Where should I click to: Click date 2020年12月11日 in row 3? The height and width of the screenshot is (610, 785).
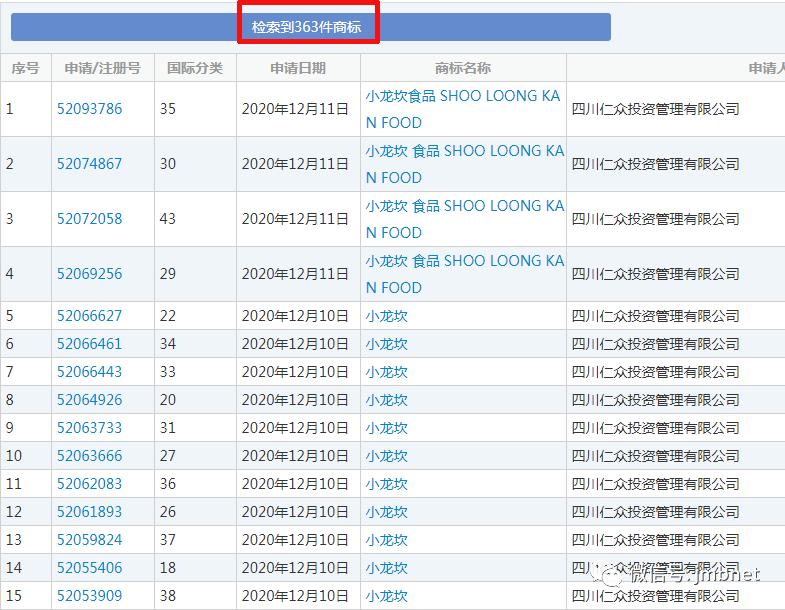[295, 219]
